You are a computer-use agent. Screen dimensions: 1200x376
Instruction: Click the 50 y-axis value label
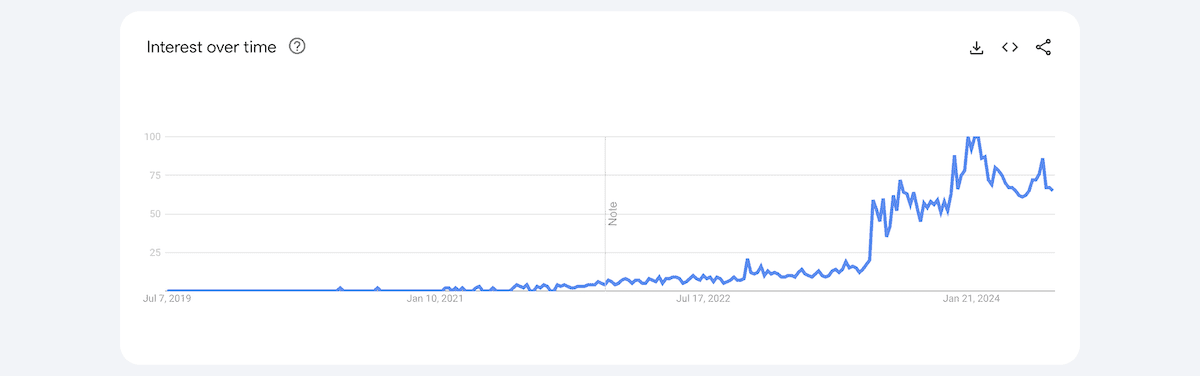pos(157,214)
